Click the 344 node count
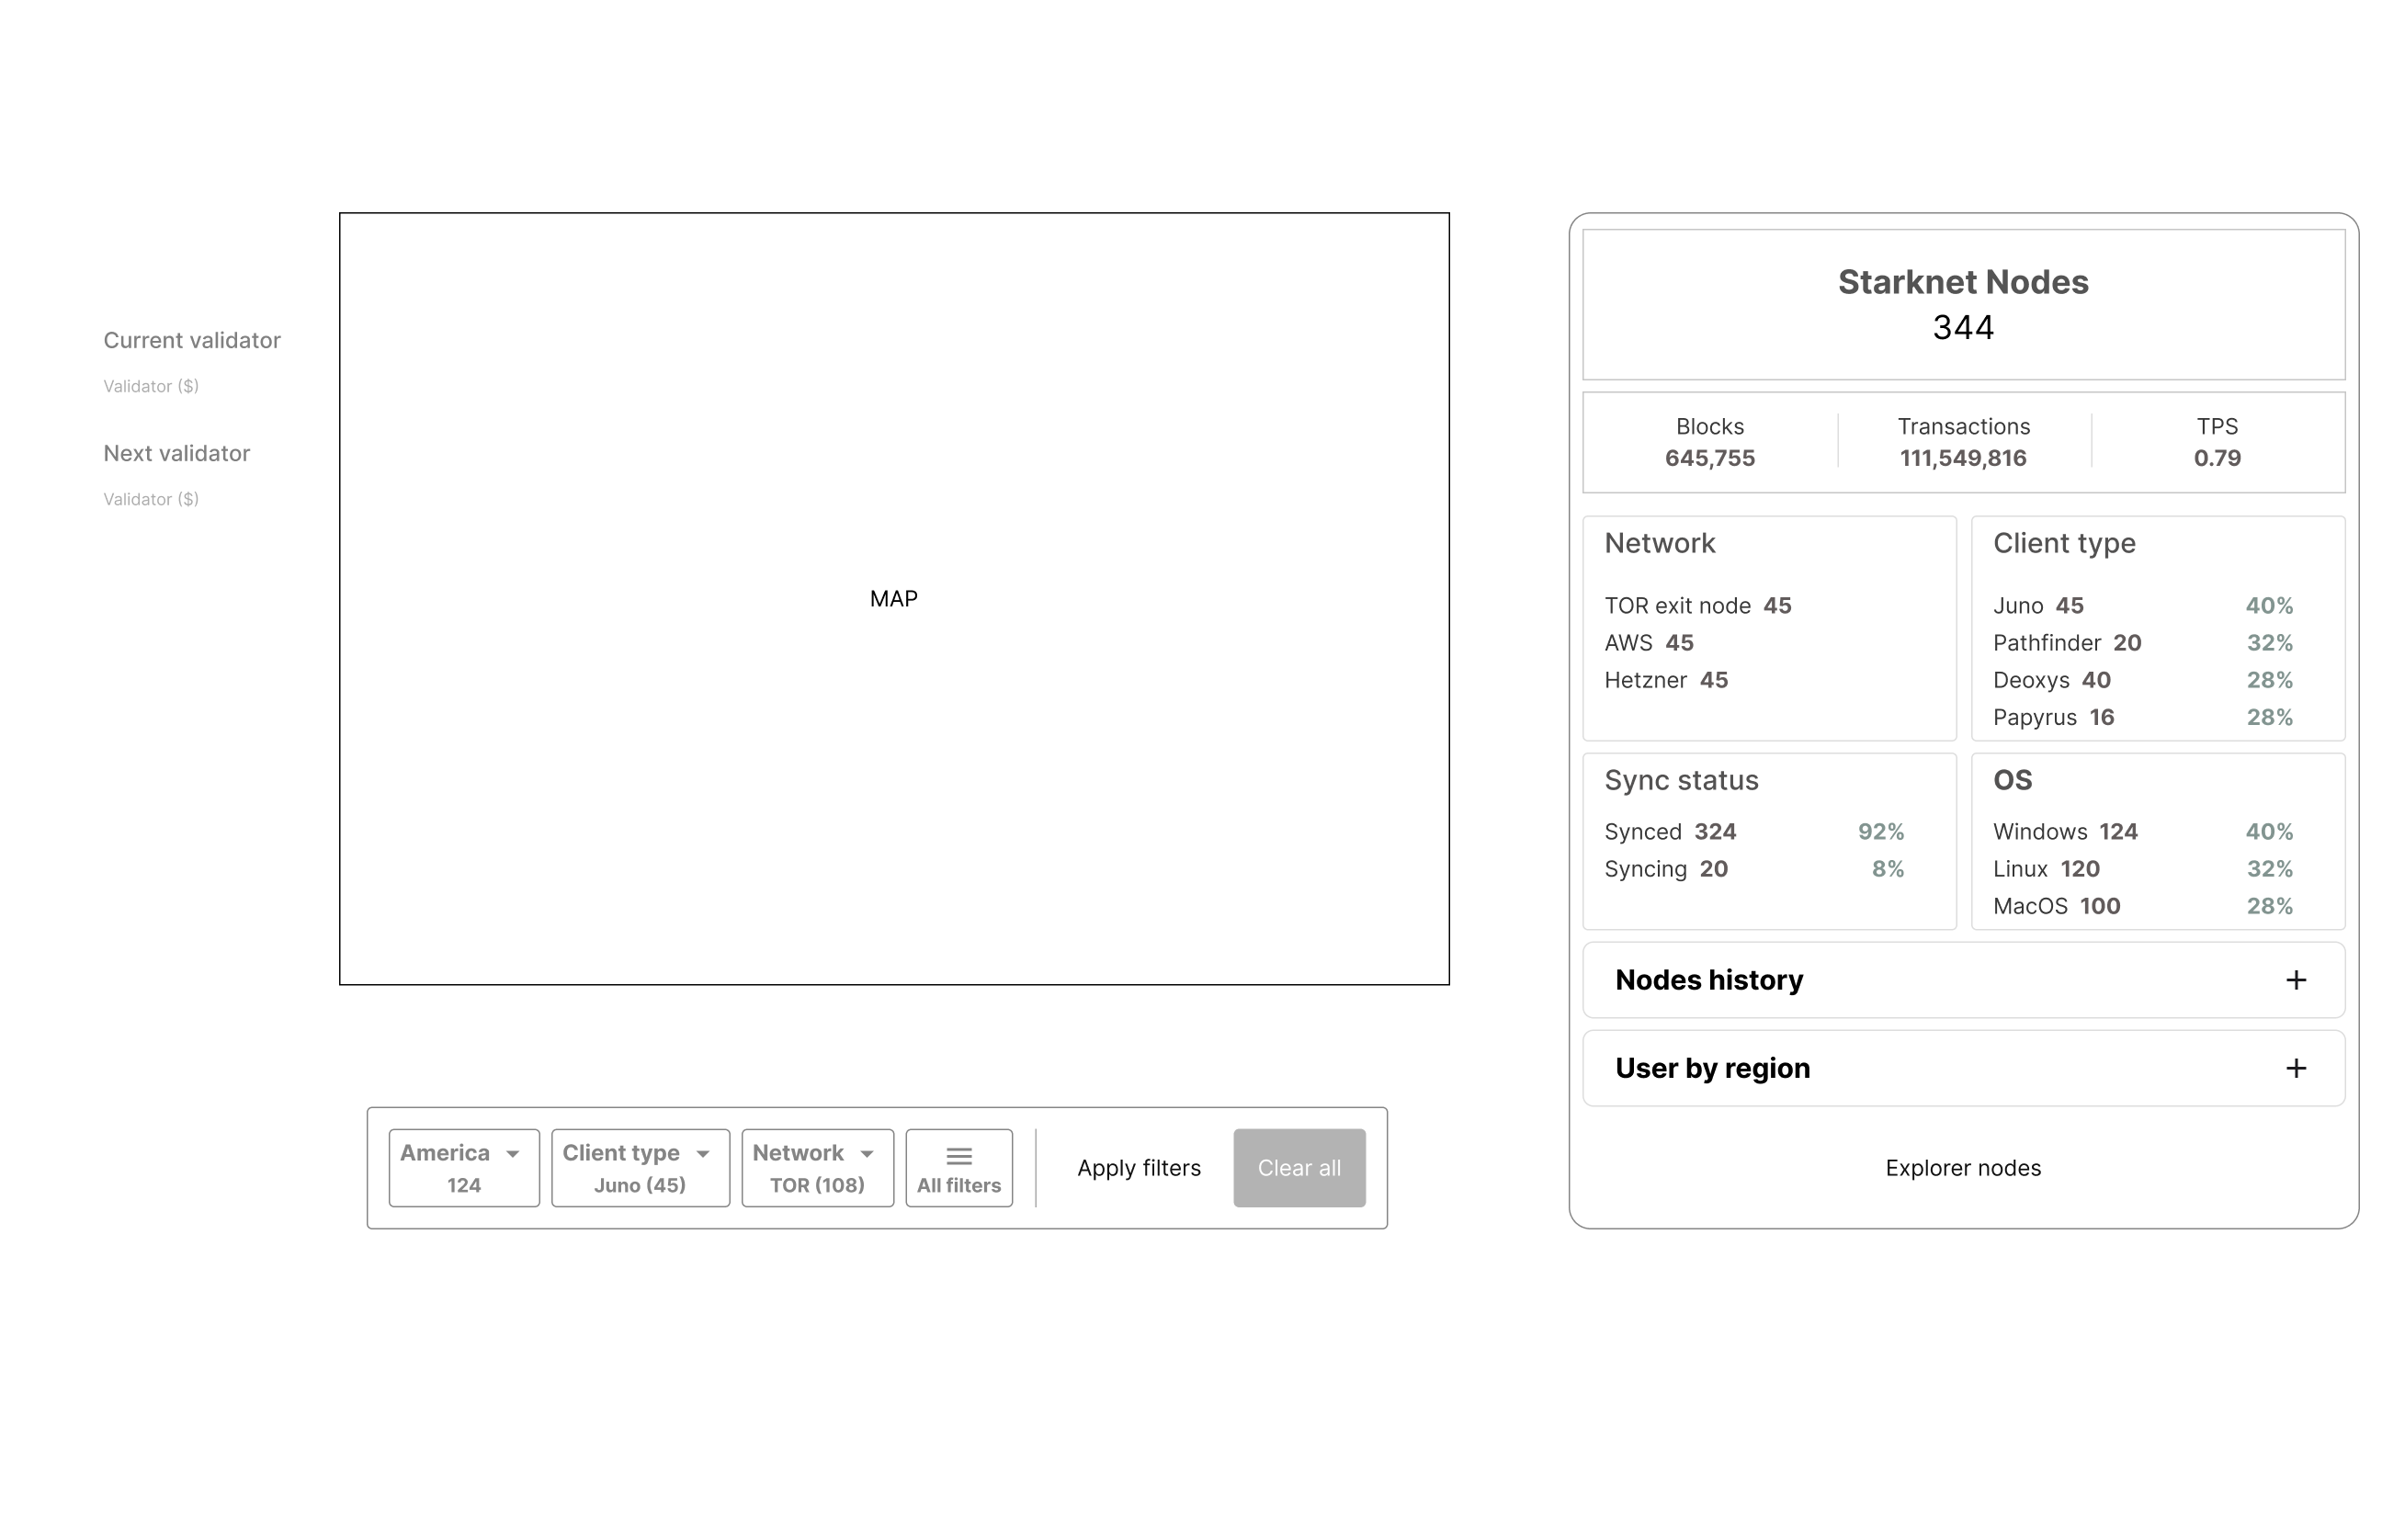2382x1540 pixels. [1963, 327]
